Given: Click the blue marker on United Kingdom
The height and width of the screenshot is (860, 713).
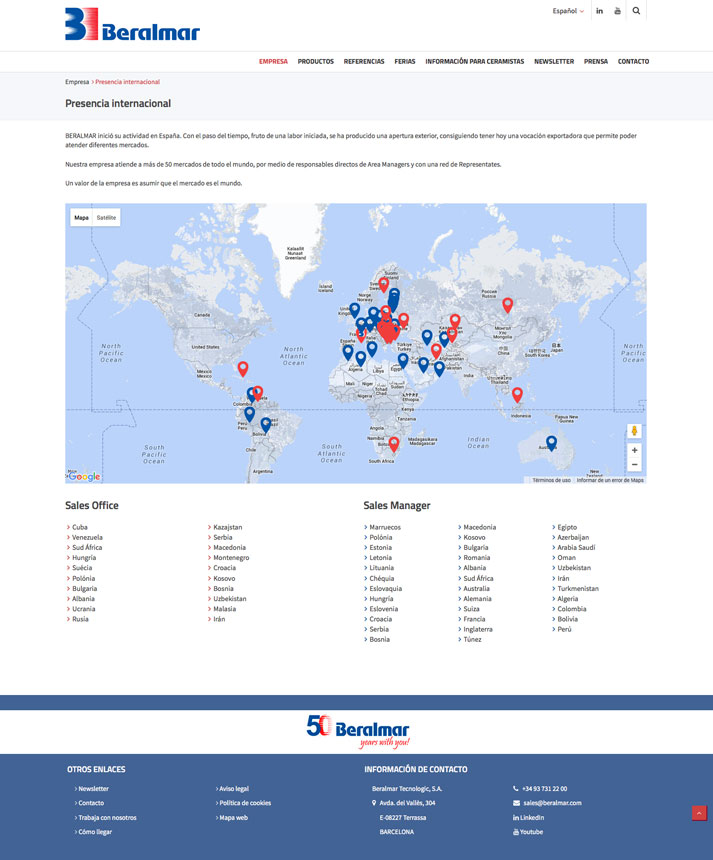Looking at the screenshot, I should coord(355,310).
